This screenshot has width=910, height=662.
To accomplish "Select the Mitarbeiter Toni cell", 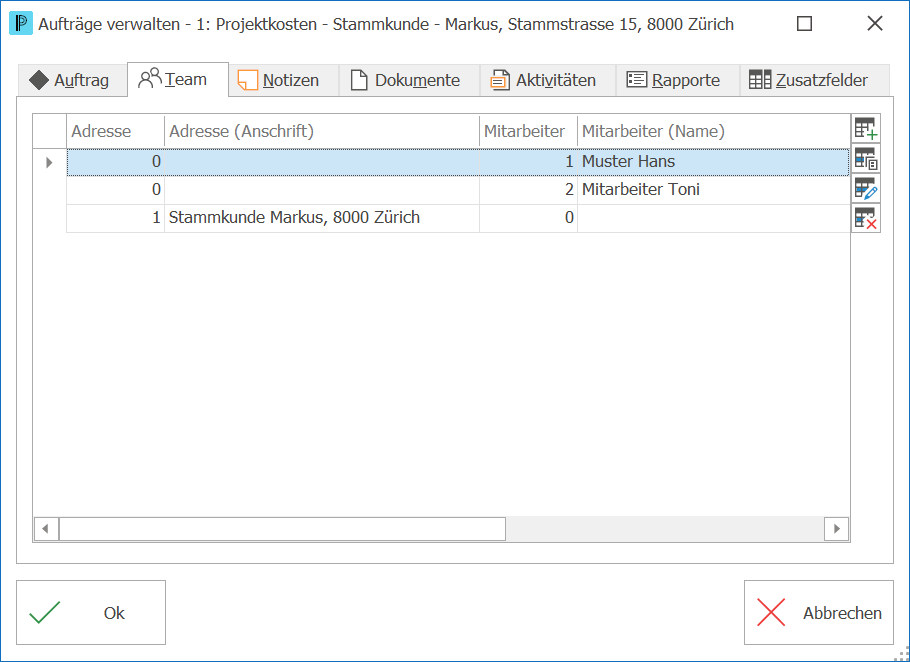I will [x=714, y=190].
